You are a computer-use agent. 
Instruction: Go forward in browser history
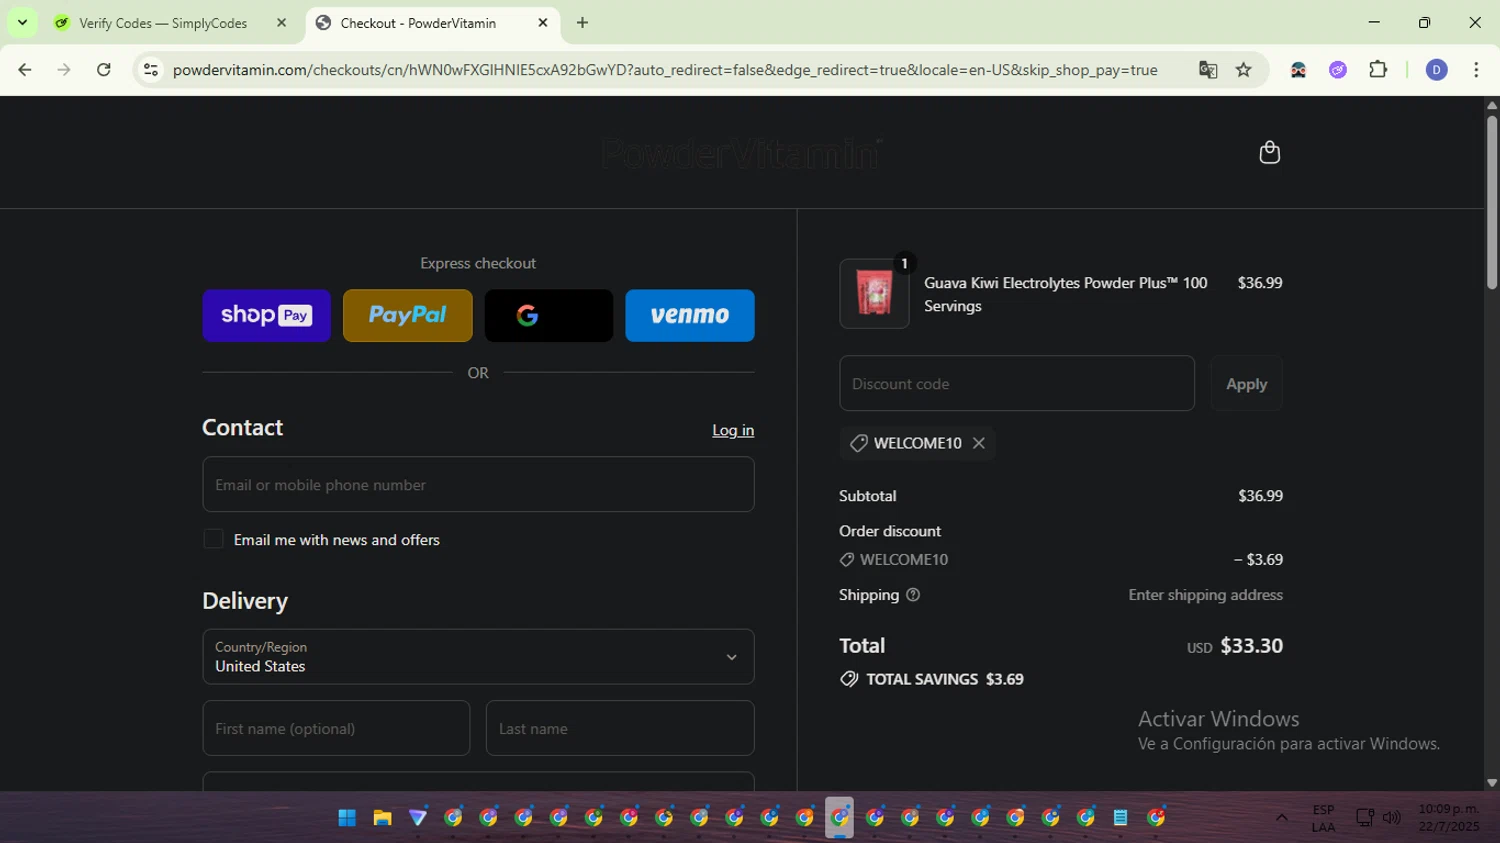pos(64,70)
